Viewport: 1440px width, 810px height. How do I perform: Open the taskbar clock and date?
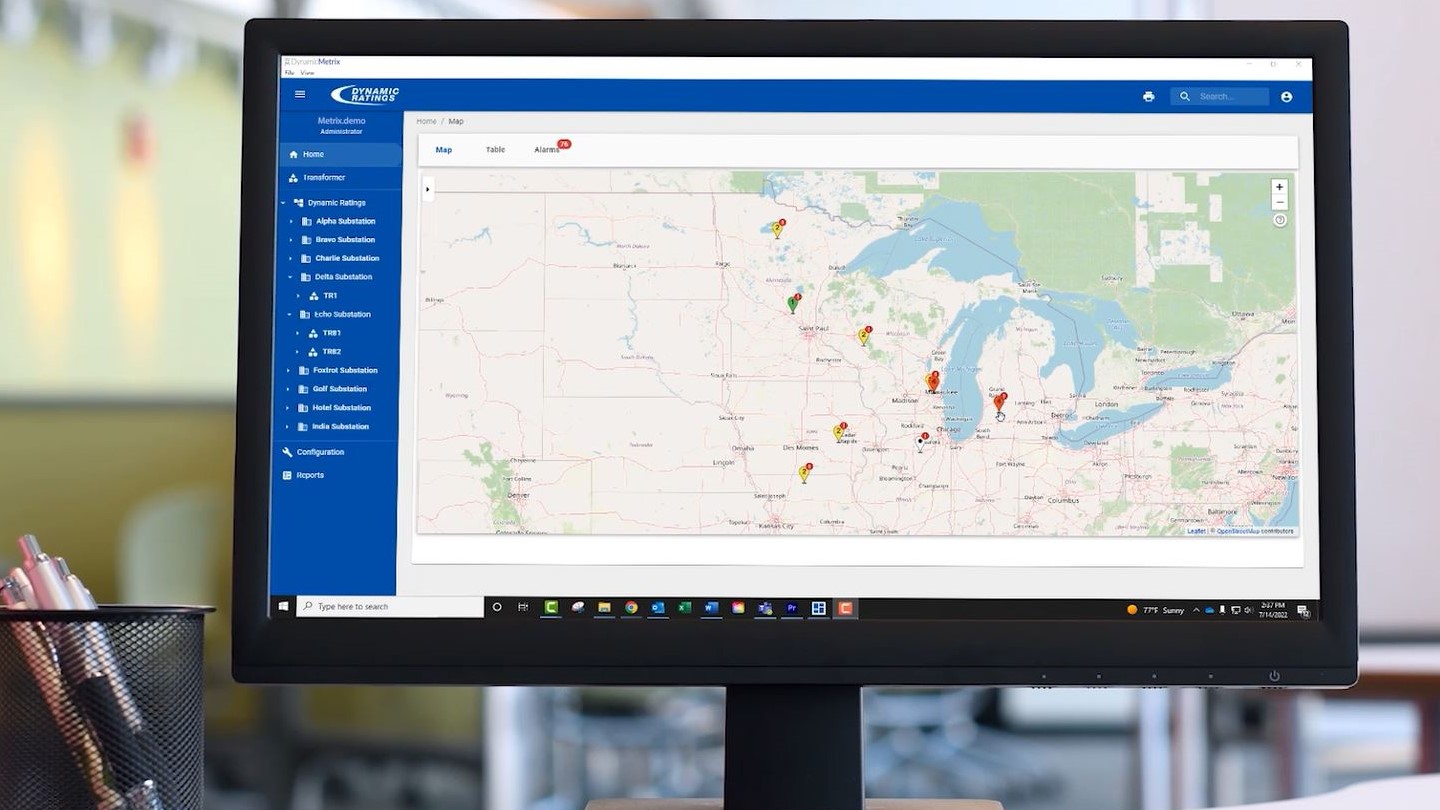(1273, 610)
